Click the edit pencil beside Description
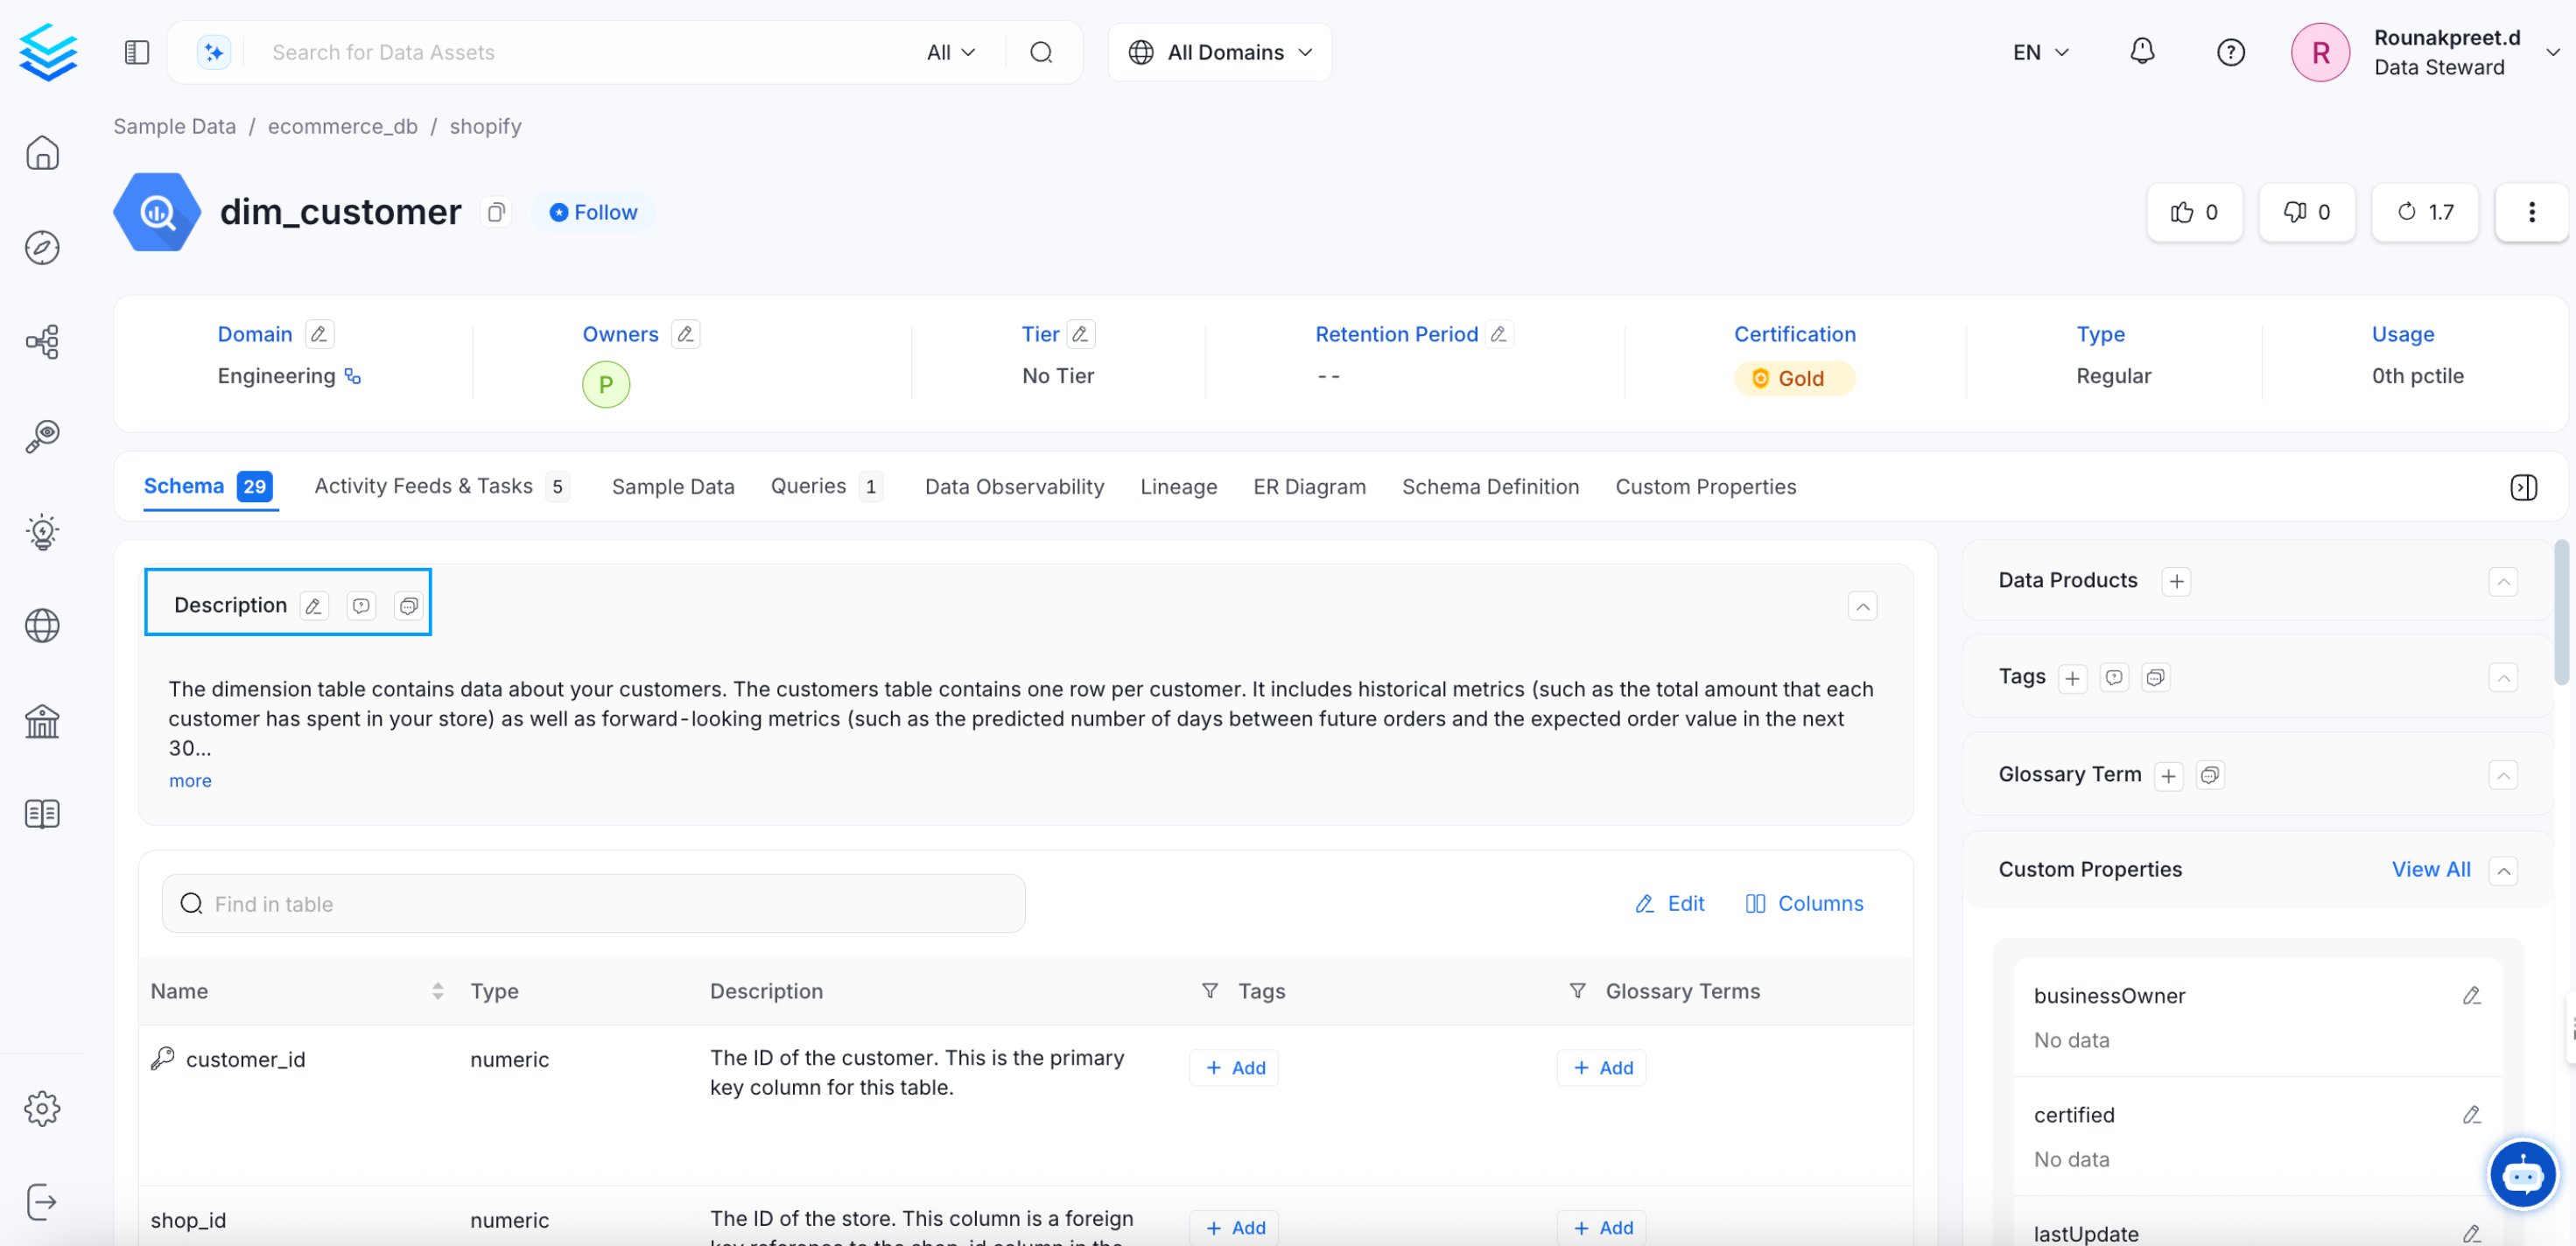Viewport: 2576px width, 1246px height. click(313, 605)
